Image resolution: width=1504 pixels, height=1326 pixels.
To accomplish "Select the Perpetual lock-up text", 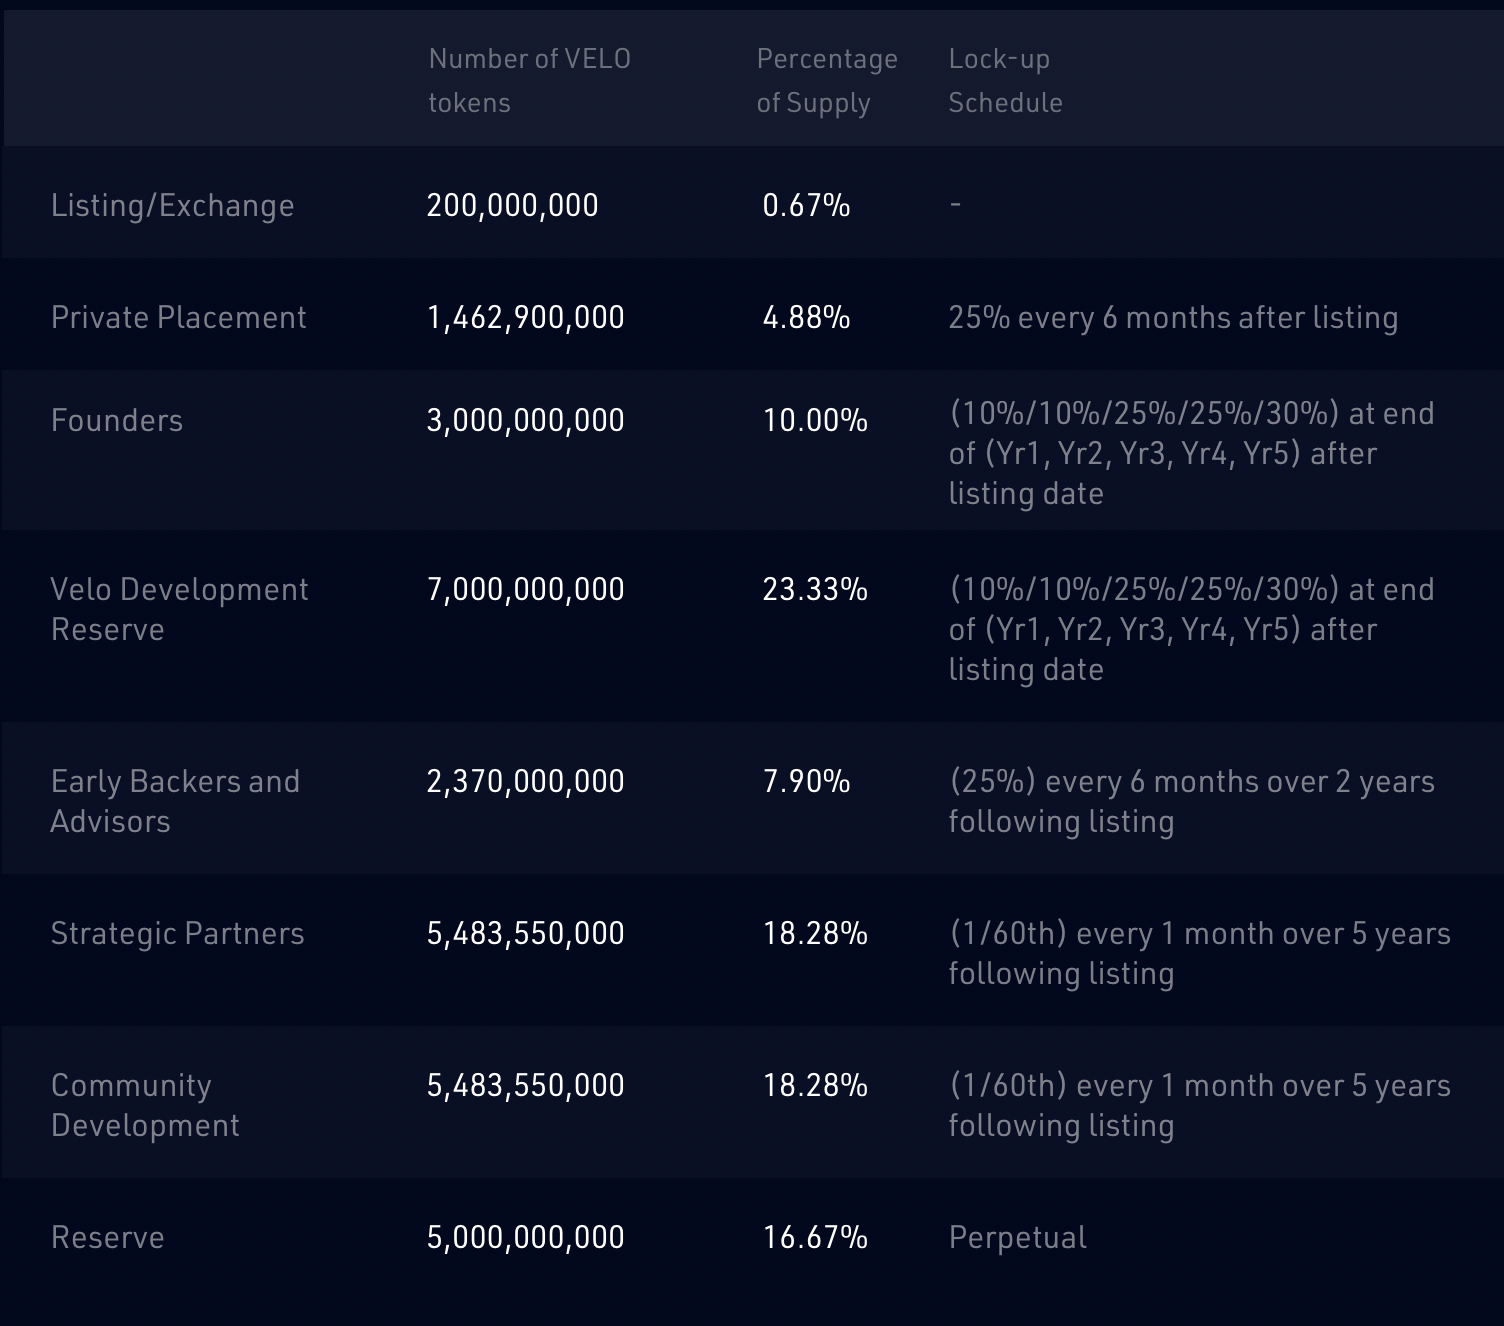I will tap(1016, 1237).
